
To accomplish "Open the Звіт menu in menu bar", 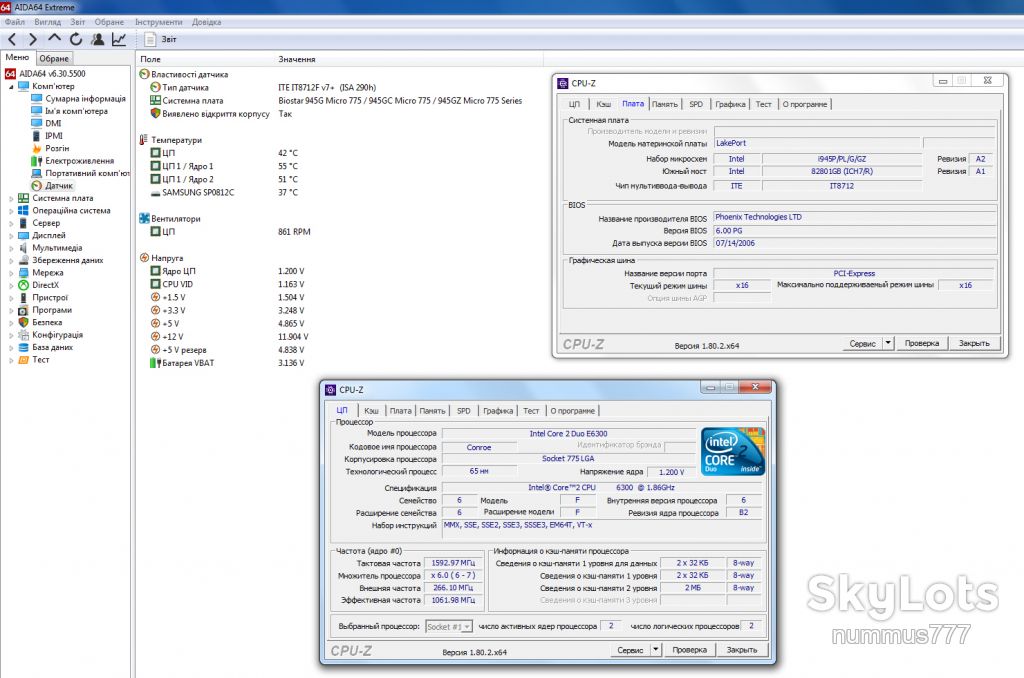I will (78, 22).
